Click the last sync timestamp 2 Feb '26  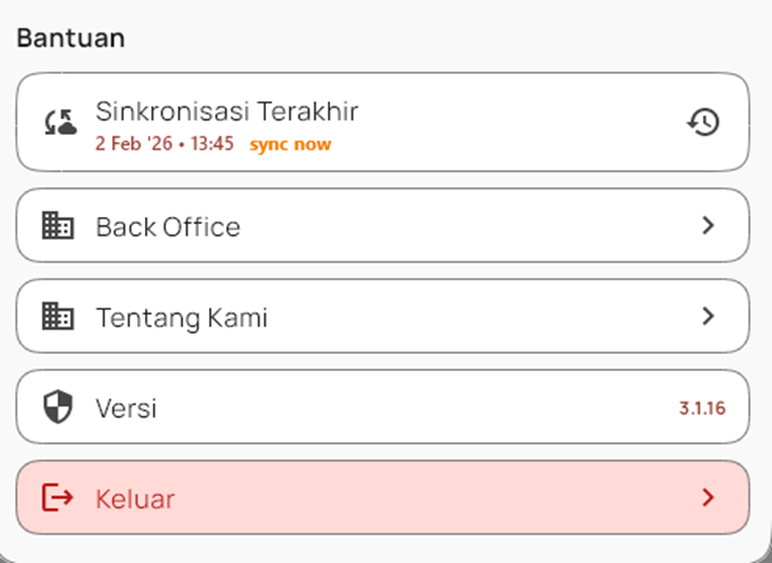pos(164,144)
